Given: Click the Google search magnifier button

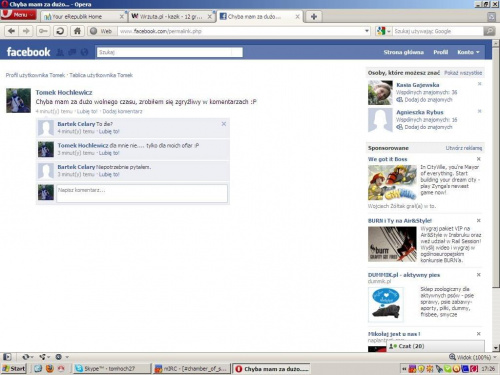Looking at the screenshot, I should pos(489,31).
